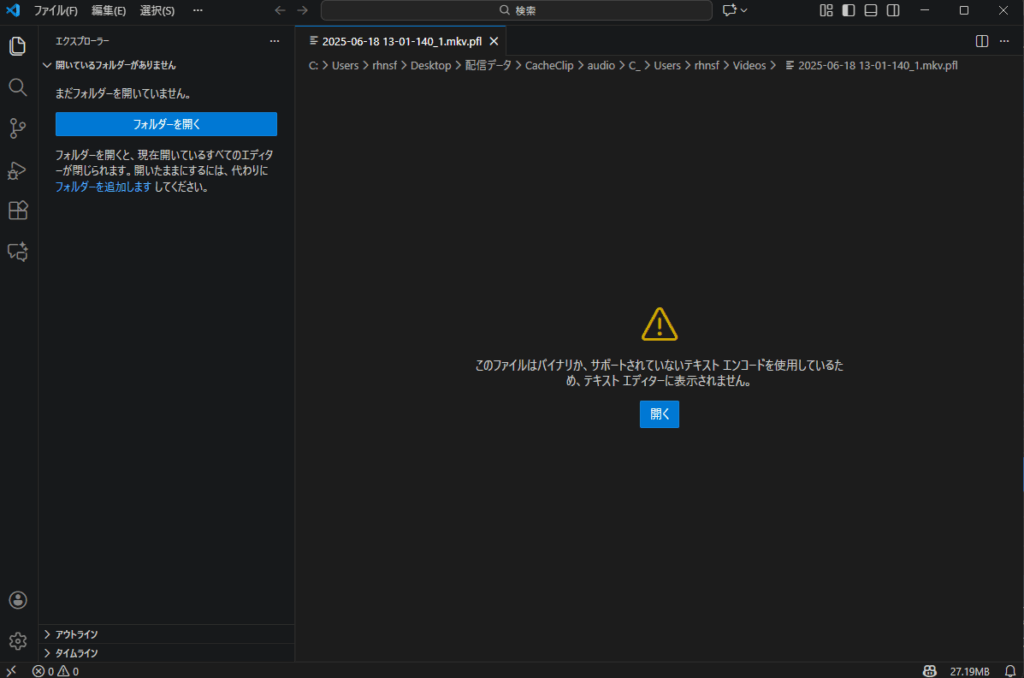Open the Extensions view
Screen dimensions: 1024x678
click(17, 211)
